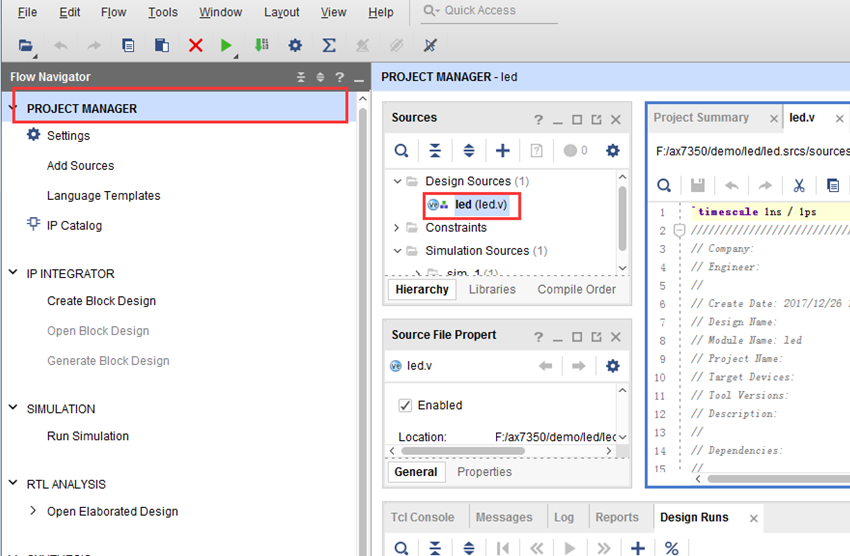Click horizontal scrollbar in Source File Properties

click(462, 451)
